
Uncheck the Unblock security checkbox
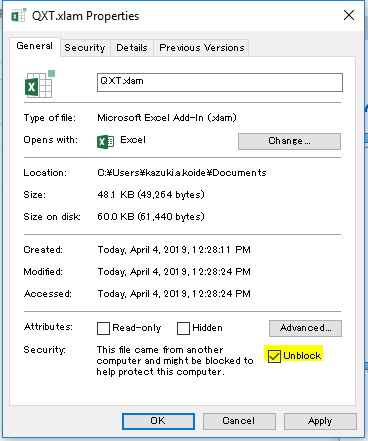[274, 356]
